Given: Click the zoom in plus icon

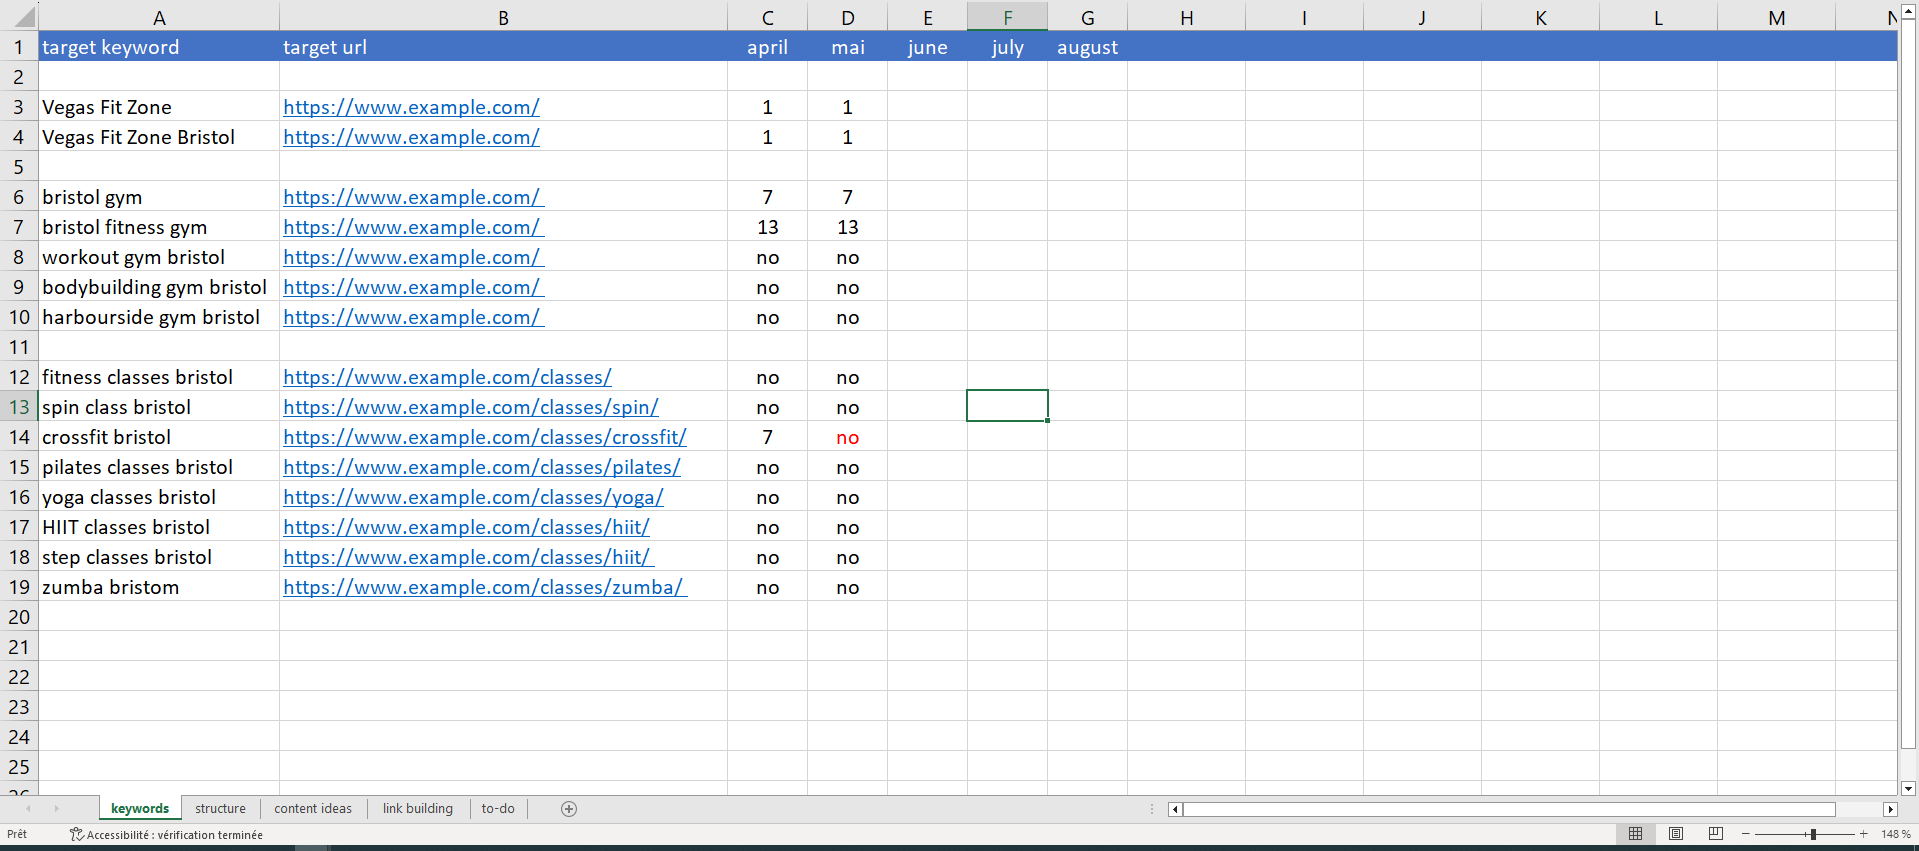Looking at the screenshot, I should pos(1864,834).
